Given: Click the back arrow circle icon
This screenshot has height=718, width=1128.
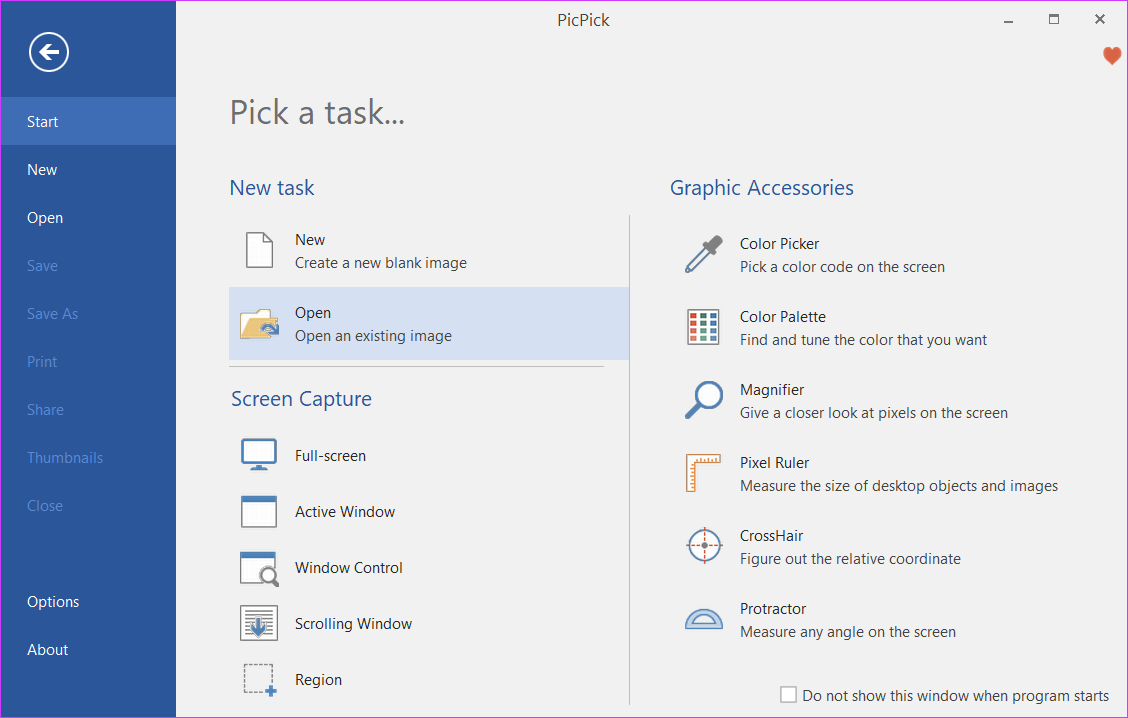Looking at the screenshot, I should [x=49, y=52].
